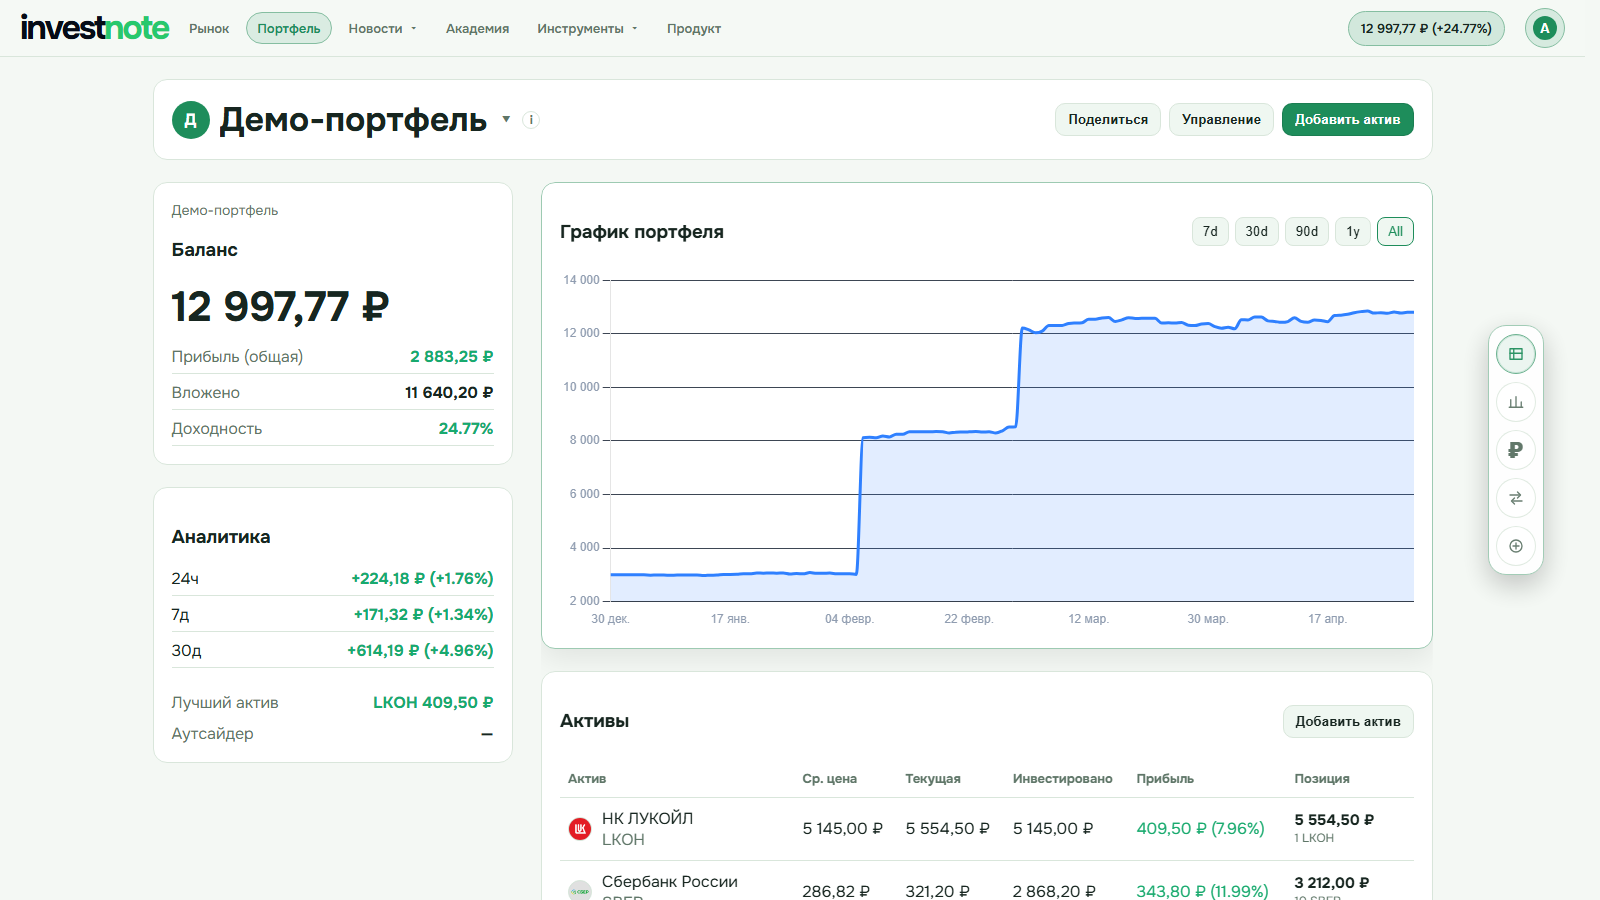Select the 1y chart range
The height and width of the screenshot is (900, 1600).
[1353, 232]
